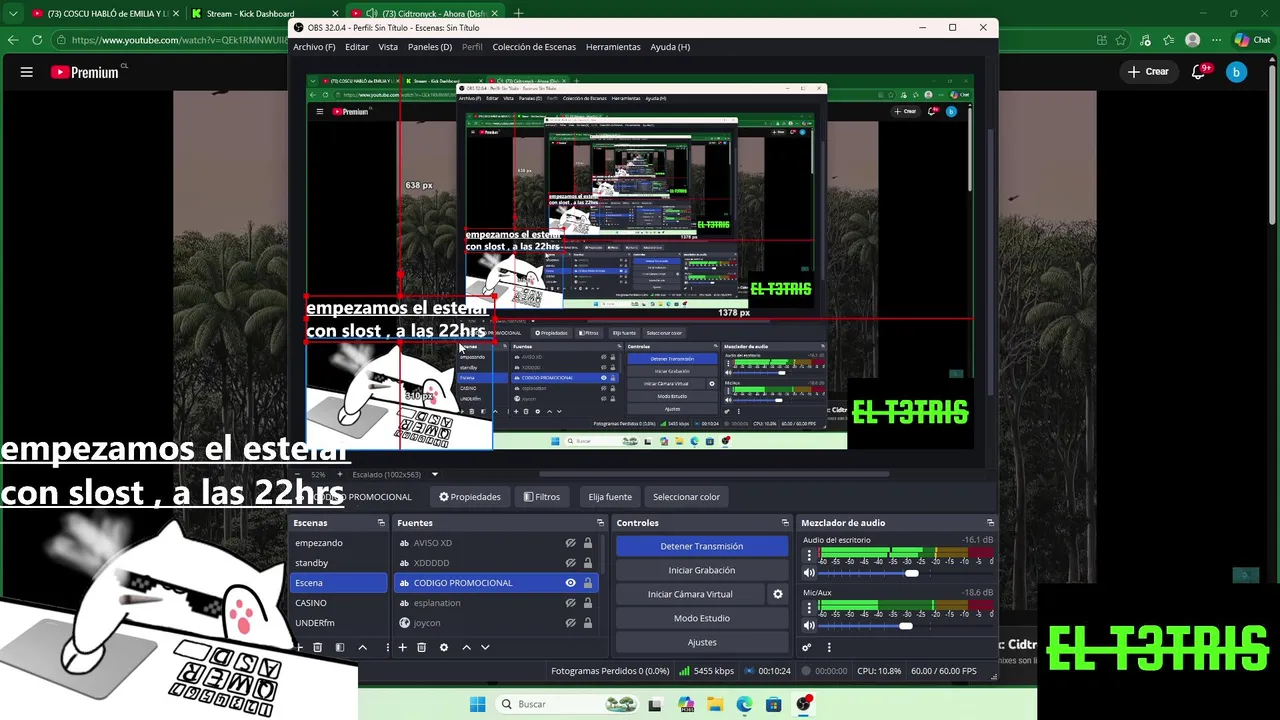Click Iniciar Grabación
This screenshot has width=1280, height=720.
(x=702, y=570)
